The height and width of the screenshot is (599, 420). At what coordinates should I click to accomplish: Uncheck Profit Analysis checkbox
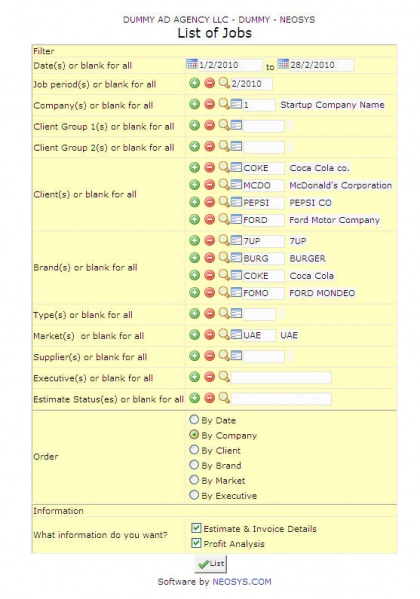click(x=196, y=543)
